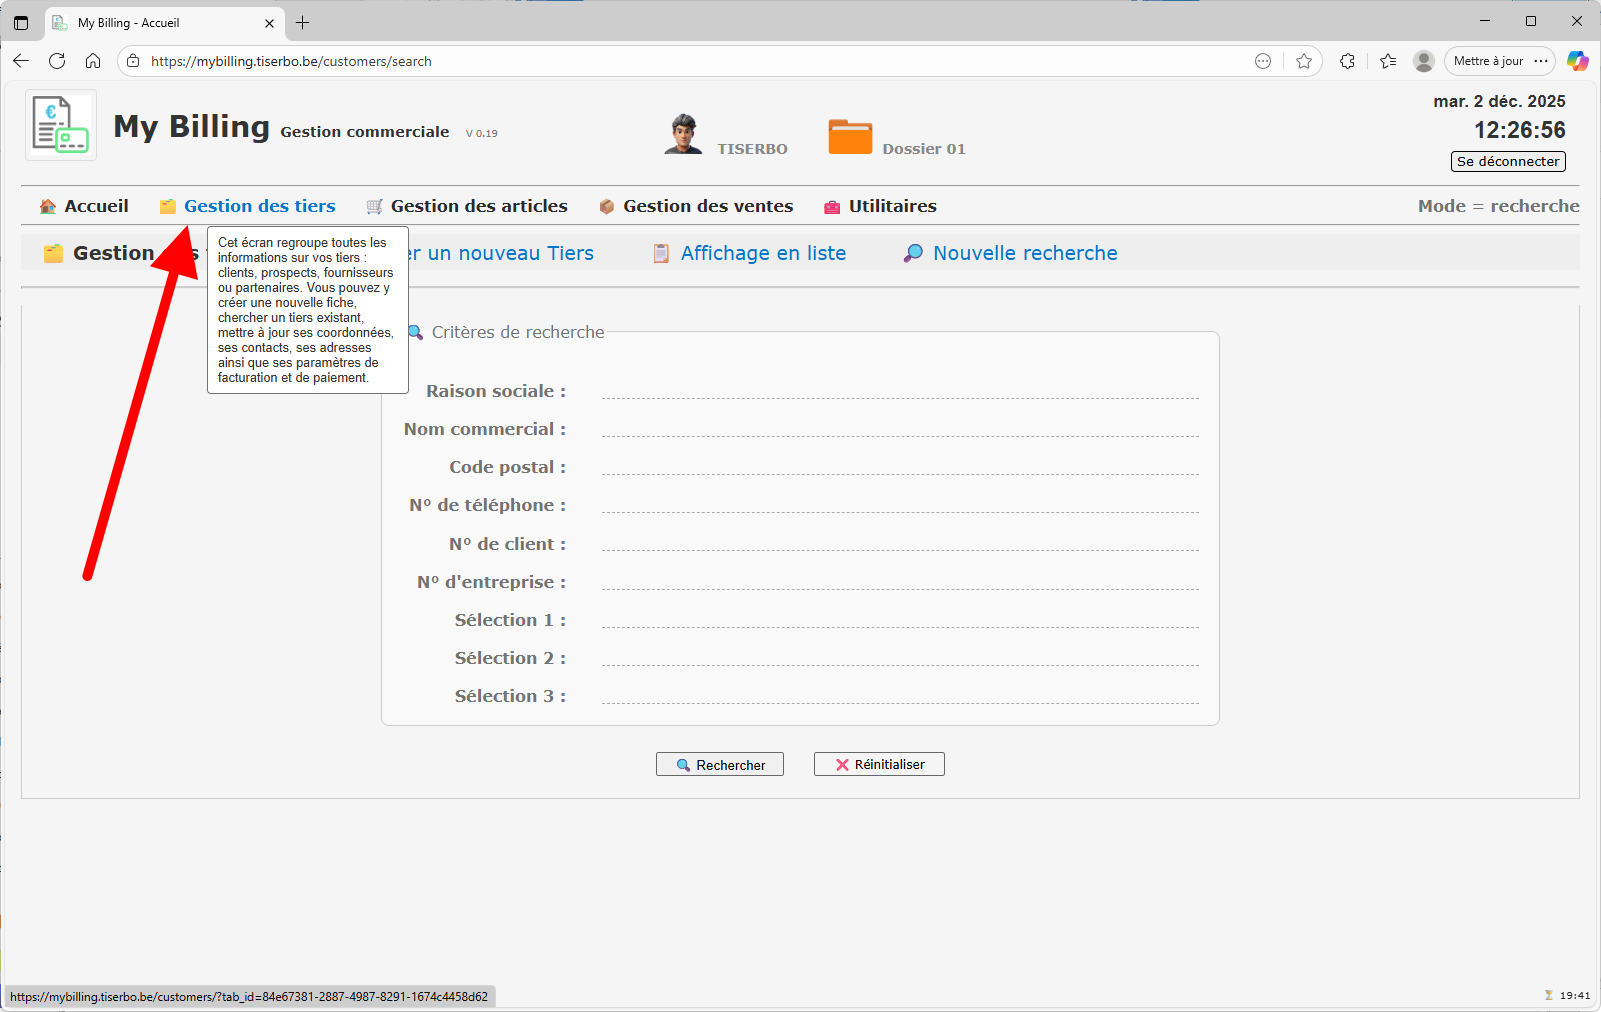This screenshot has height=1012, width=1601.
Task: Click the browser refresh icon
Action: pyautogui.click(x=57, y=61)
